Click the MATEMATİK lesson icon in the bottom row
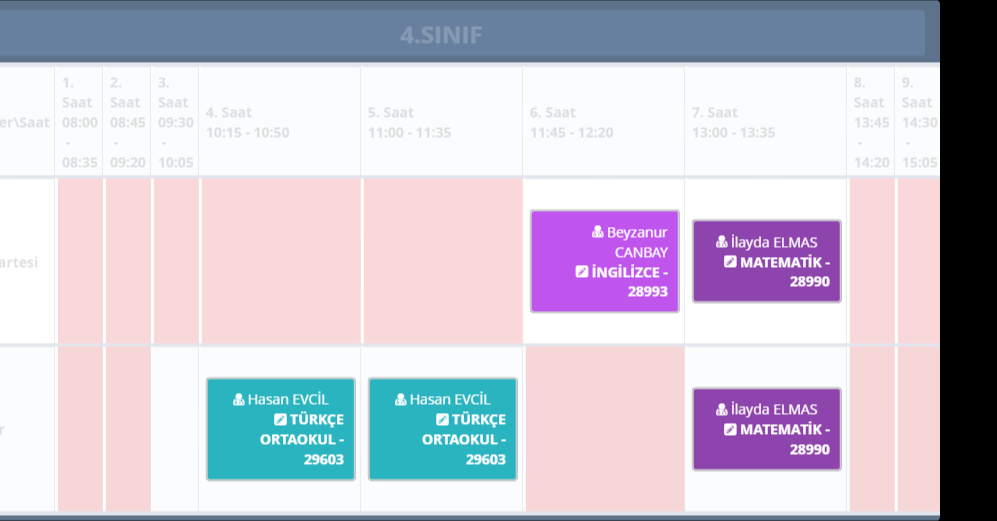 coord(730,429)
